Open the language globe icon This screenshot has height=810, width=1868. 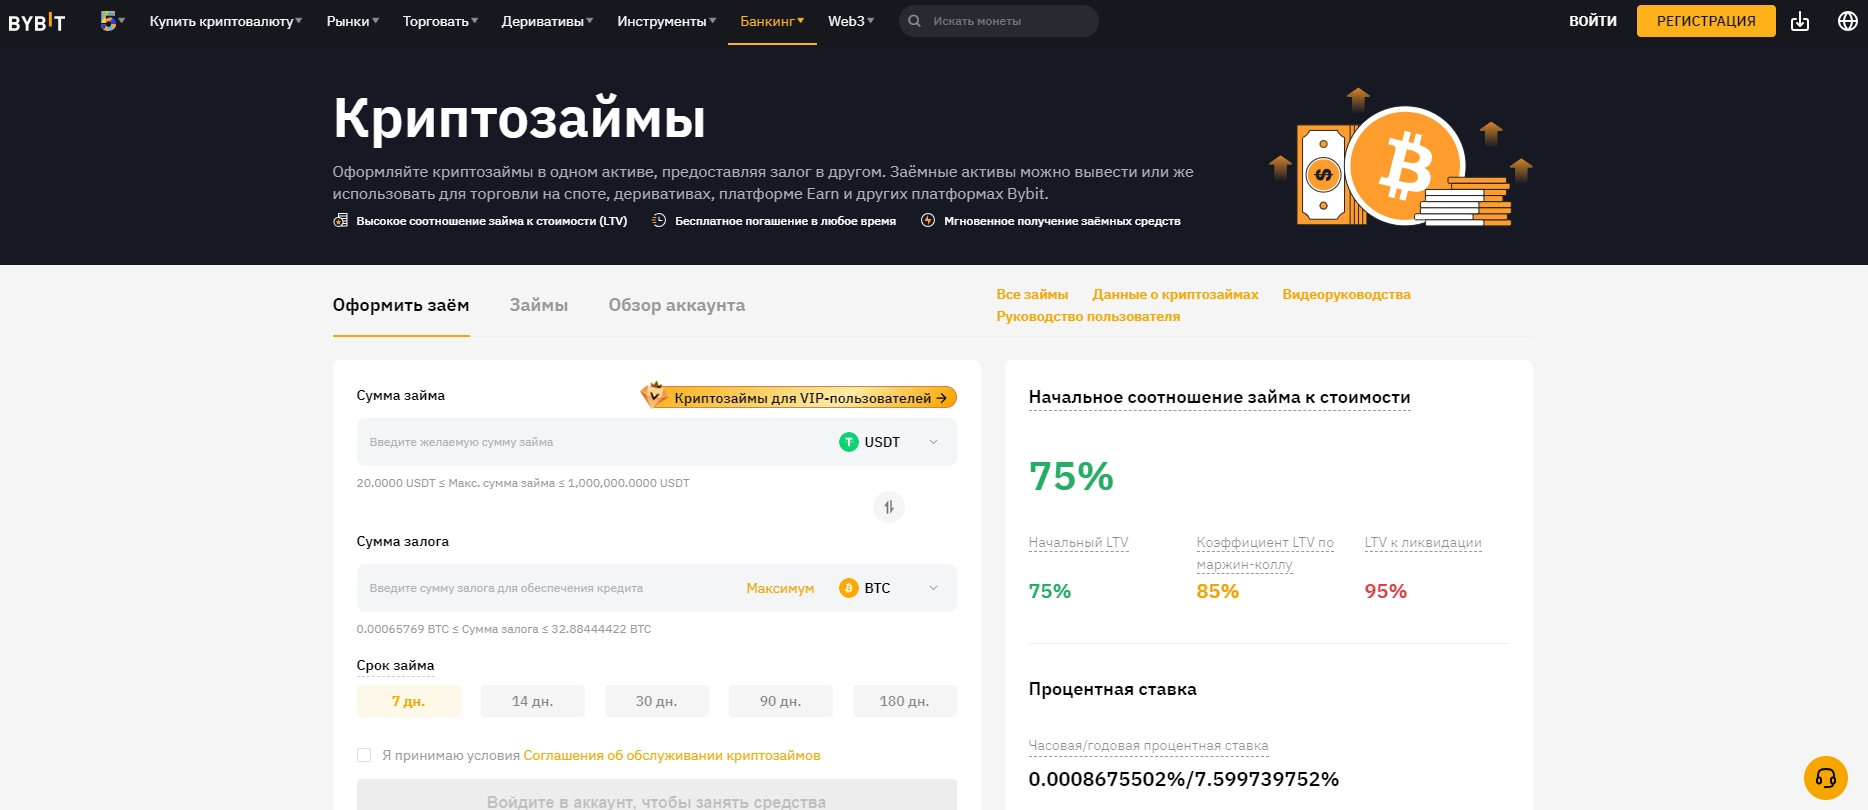pyautogui.click(x=1848, y=21)
